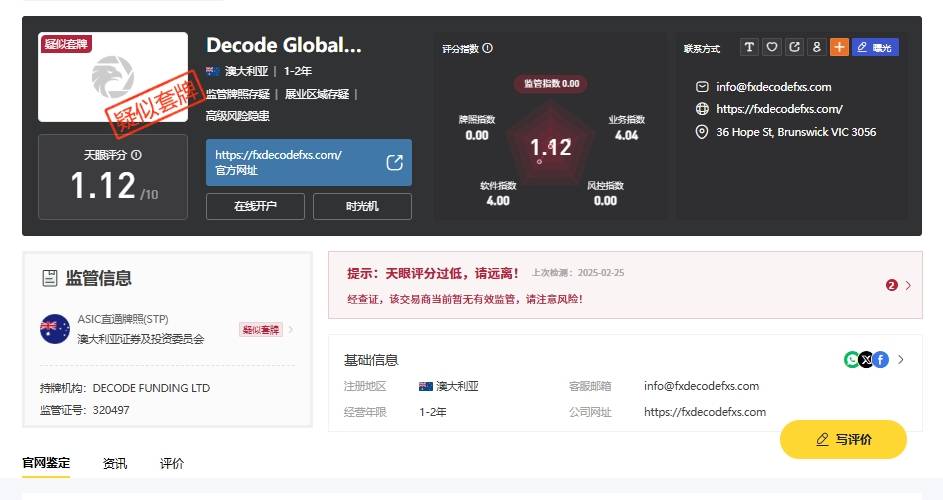Click the Decode Global... title
This screenshot has height=500, width=943.
tap(284, 45)
